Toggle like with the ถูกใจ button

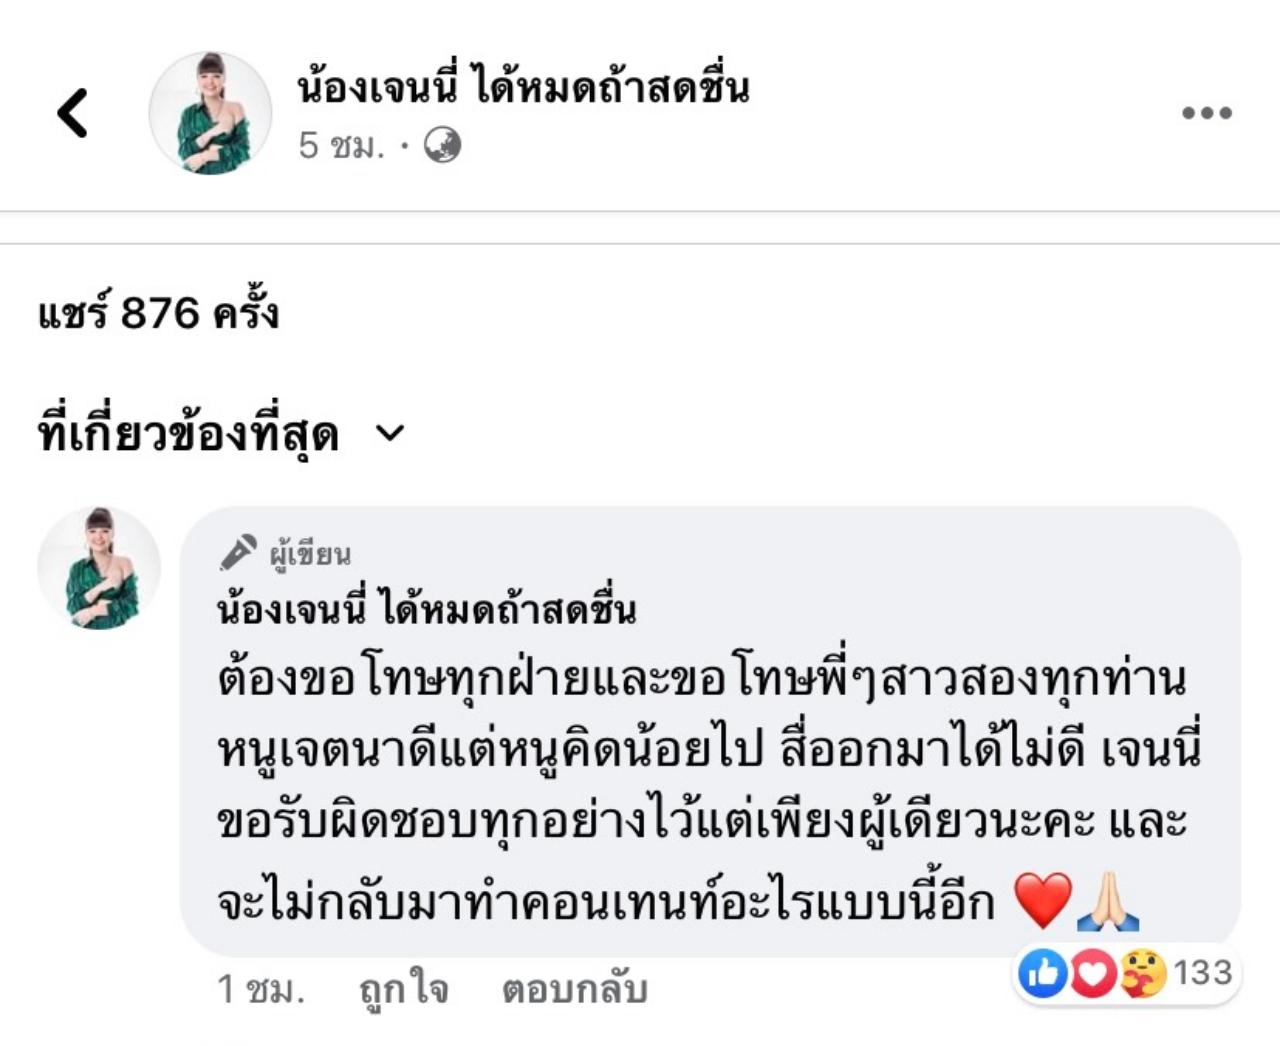tap(403, 989)
